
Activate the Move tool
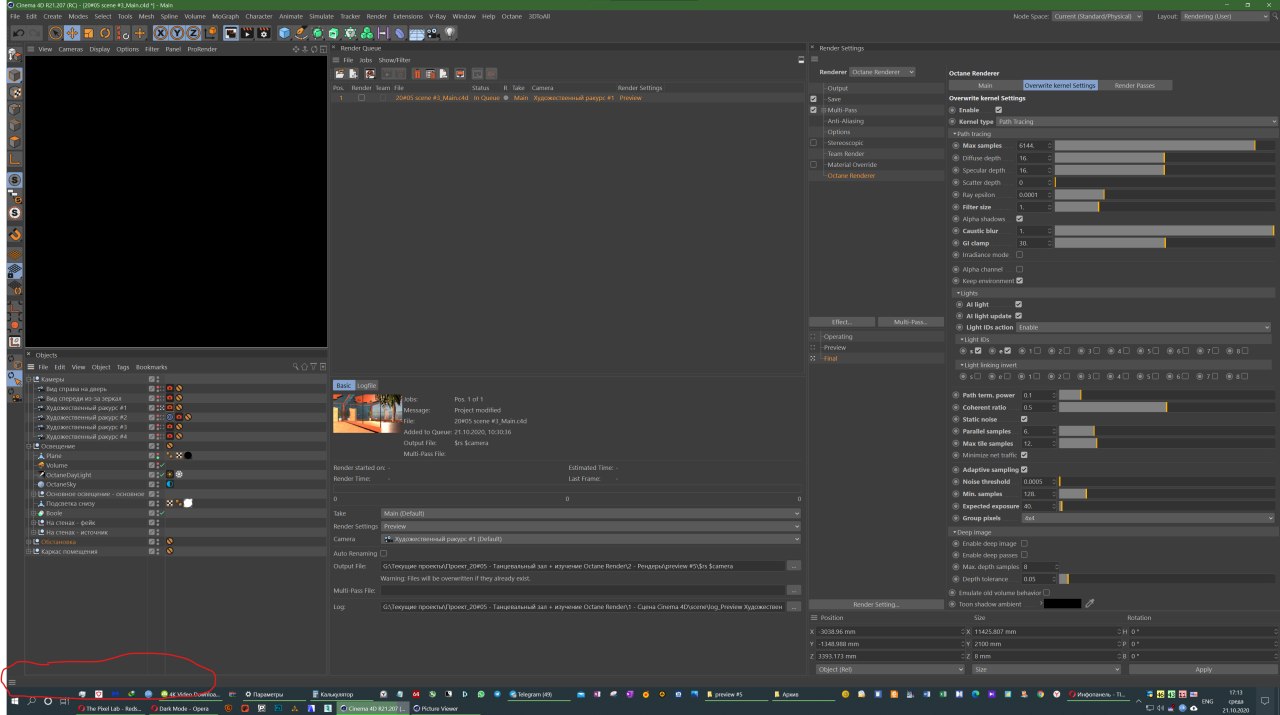pyautogui.click(x=72, y=33)
